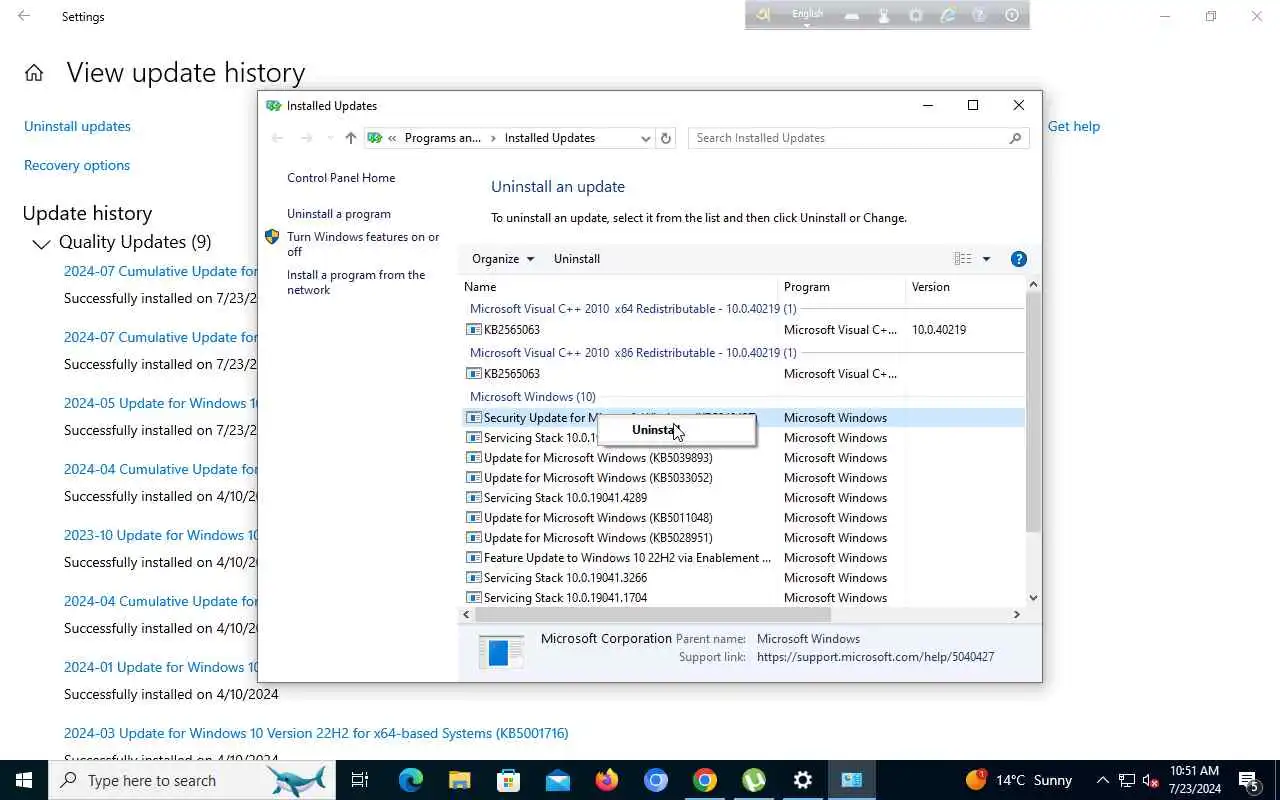1280x800 pixels.
Task: Click the muted volume icon in the tray
Action: click(1151, 780)
